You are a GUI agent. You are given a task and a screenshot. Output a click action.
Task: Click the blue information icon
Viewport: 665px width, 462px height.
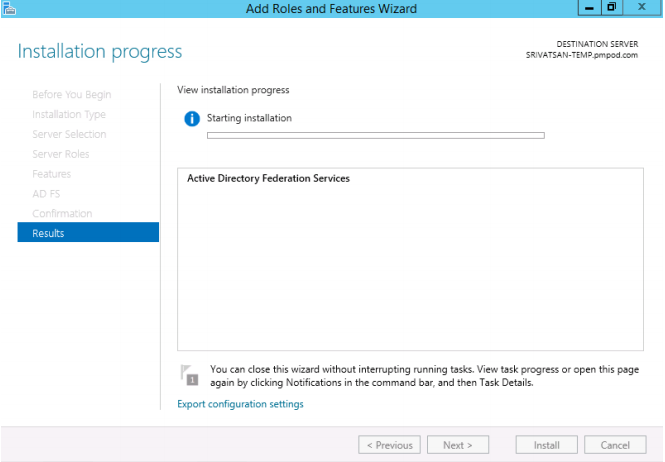point(192,119)
